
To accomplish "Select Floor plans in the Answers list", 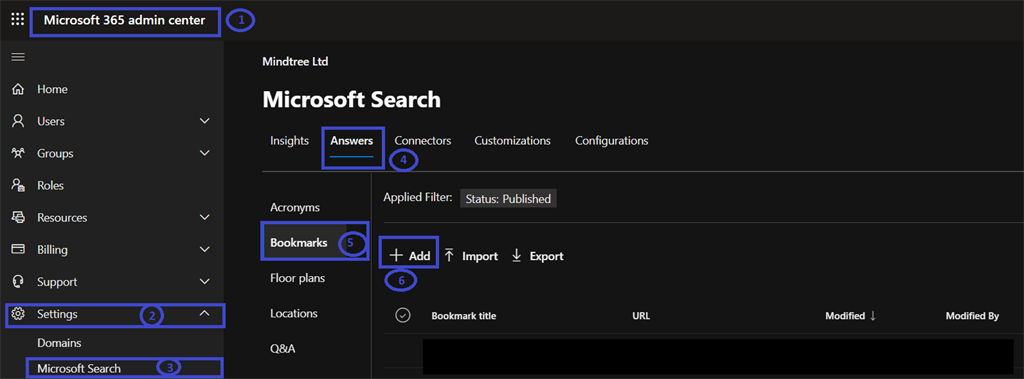I will click(x=298, y=278).
